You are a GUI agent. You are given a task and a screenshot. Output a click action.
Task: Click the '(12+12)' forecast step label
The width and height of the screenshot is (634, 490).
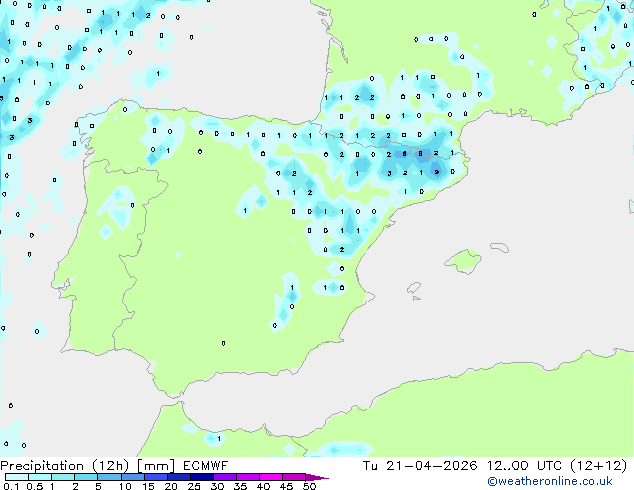[x=598, y=466]
